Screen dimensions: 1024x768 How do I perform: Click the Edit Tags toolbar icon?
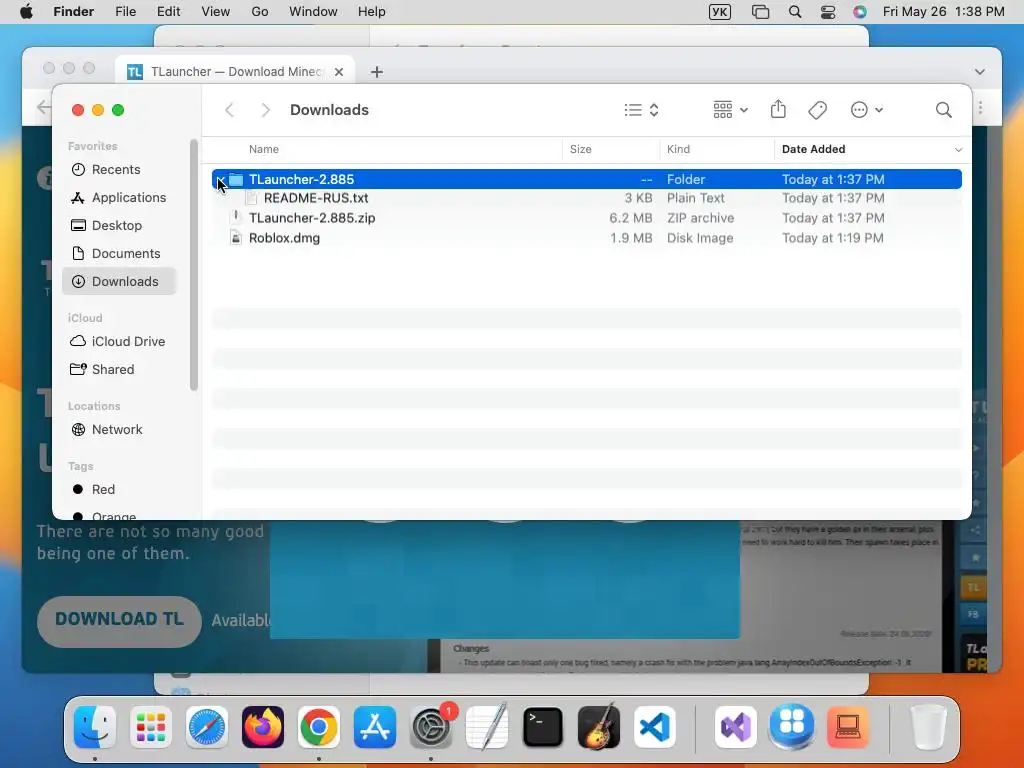[817, 110]
